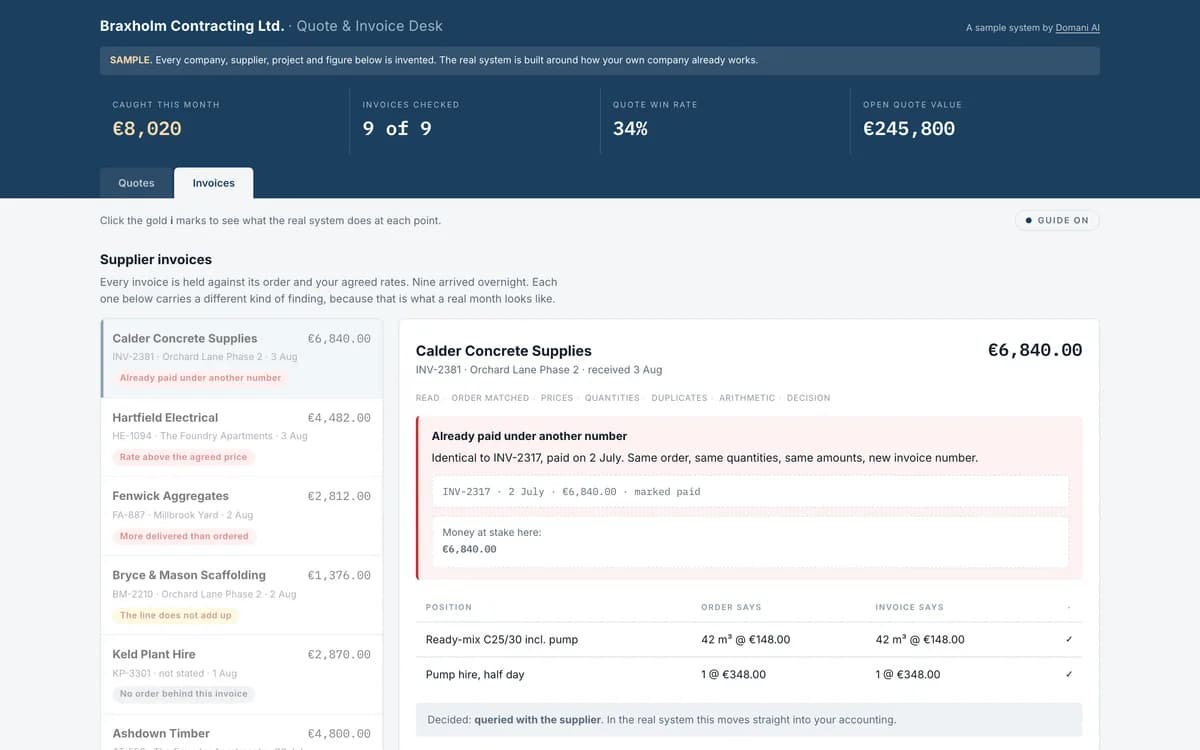
Task: Click the INVOICE SAYS column header
Action: coord(909,607)
